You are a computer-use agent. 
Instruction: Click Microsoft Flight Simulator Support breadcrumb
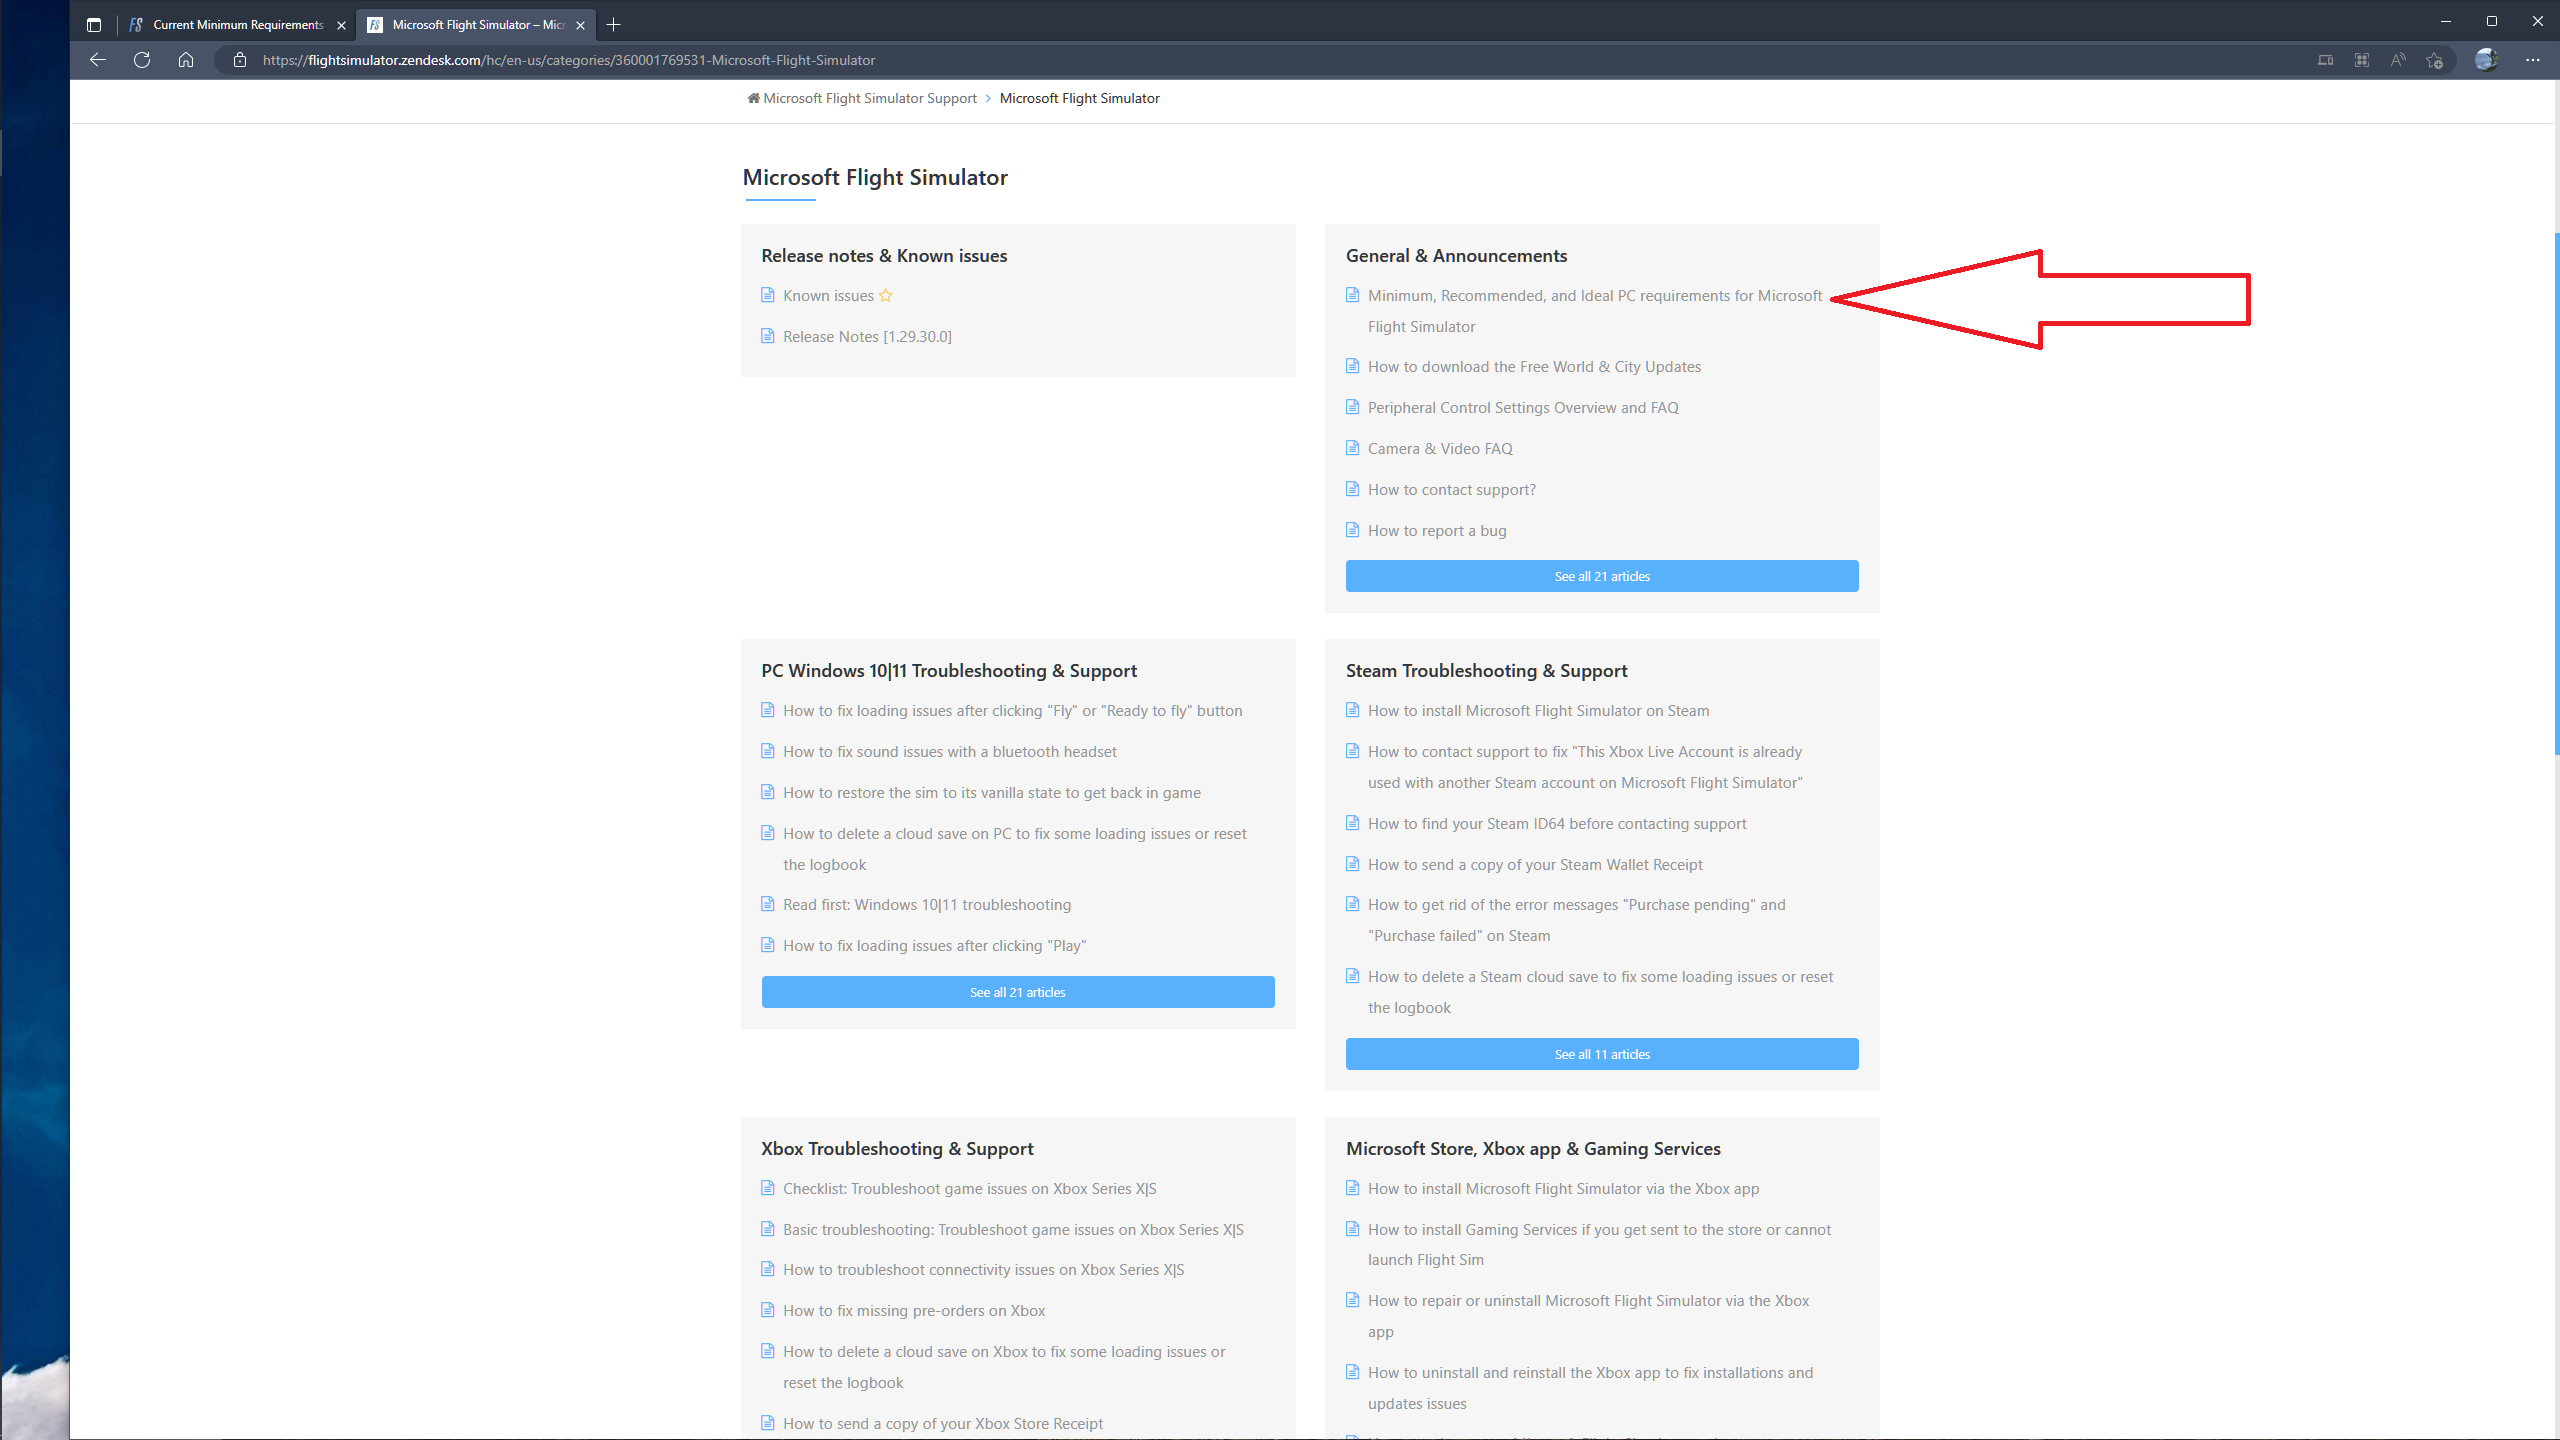coord(869,98)
